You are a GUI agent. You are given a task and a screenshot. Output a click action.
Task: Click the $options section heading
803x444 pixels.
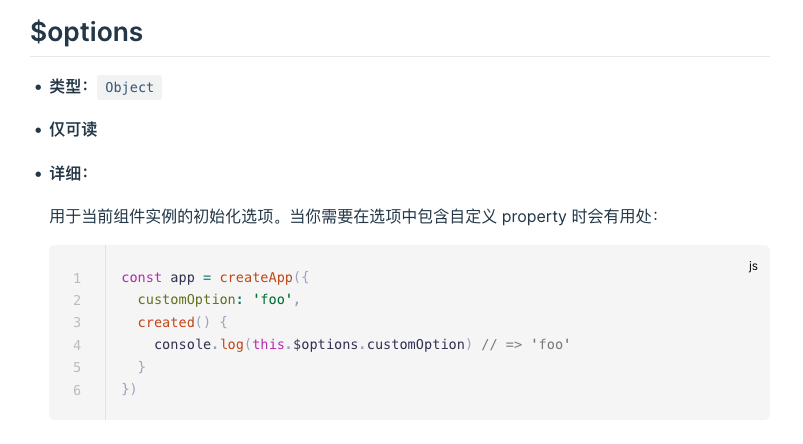click(x=87, y=31)
